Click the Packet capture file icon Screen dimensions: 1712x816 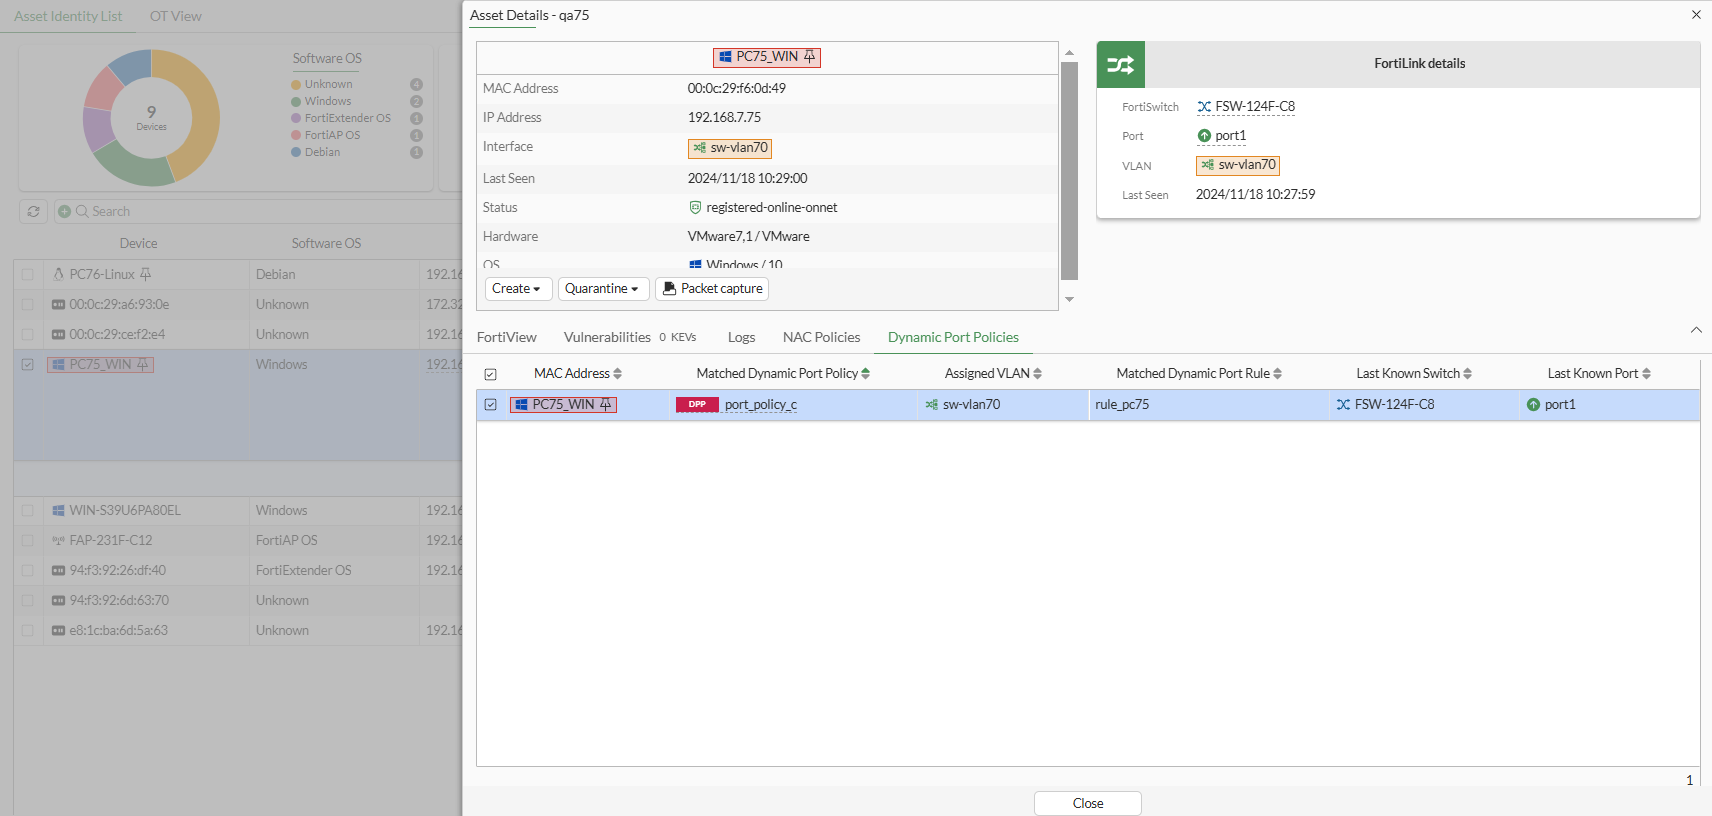pos(669,288)
